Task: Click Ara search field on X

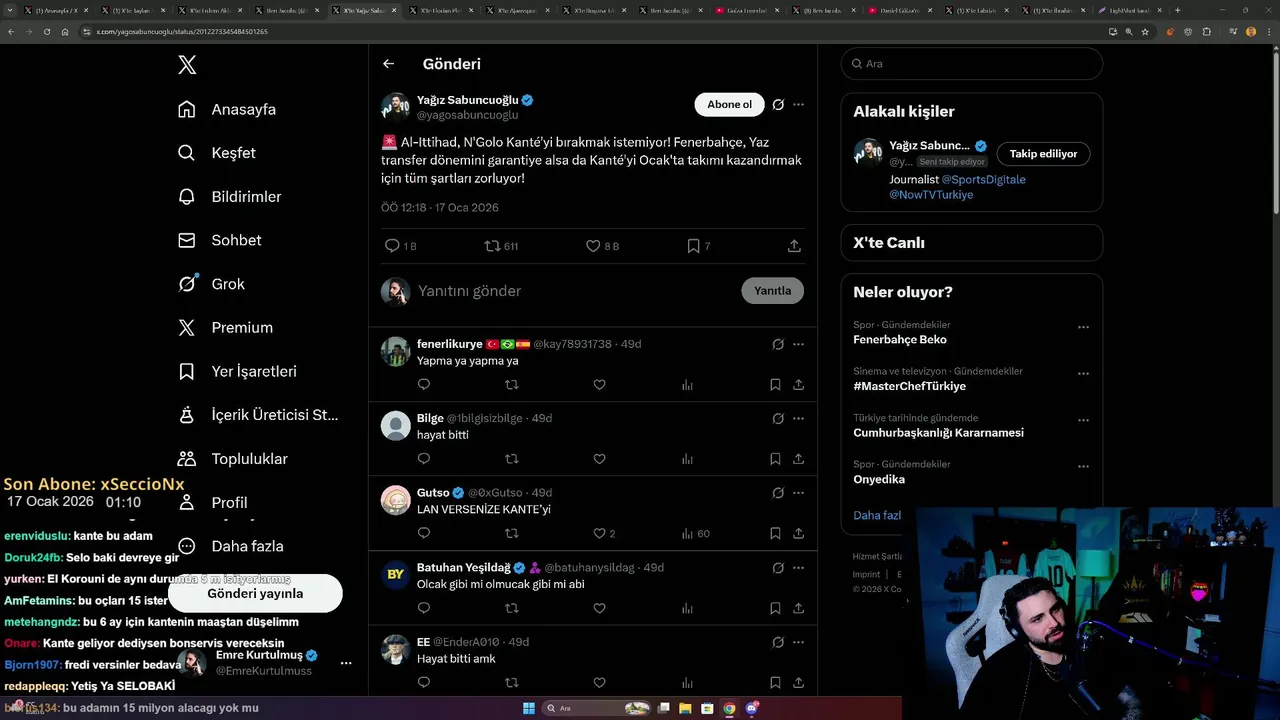Action: (x=972, y=63)
